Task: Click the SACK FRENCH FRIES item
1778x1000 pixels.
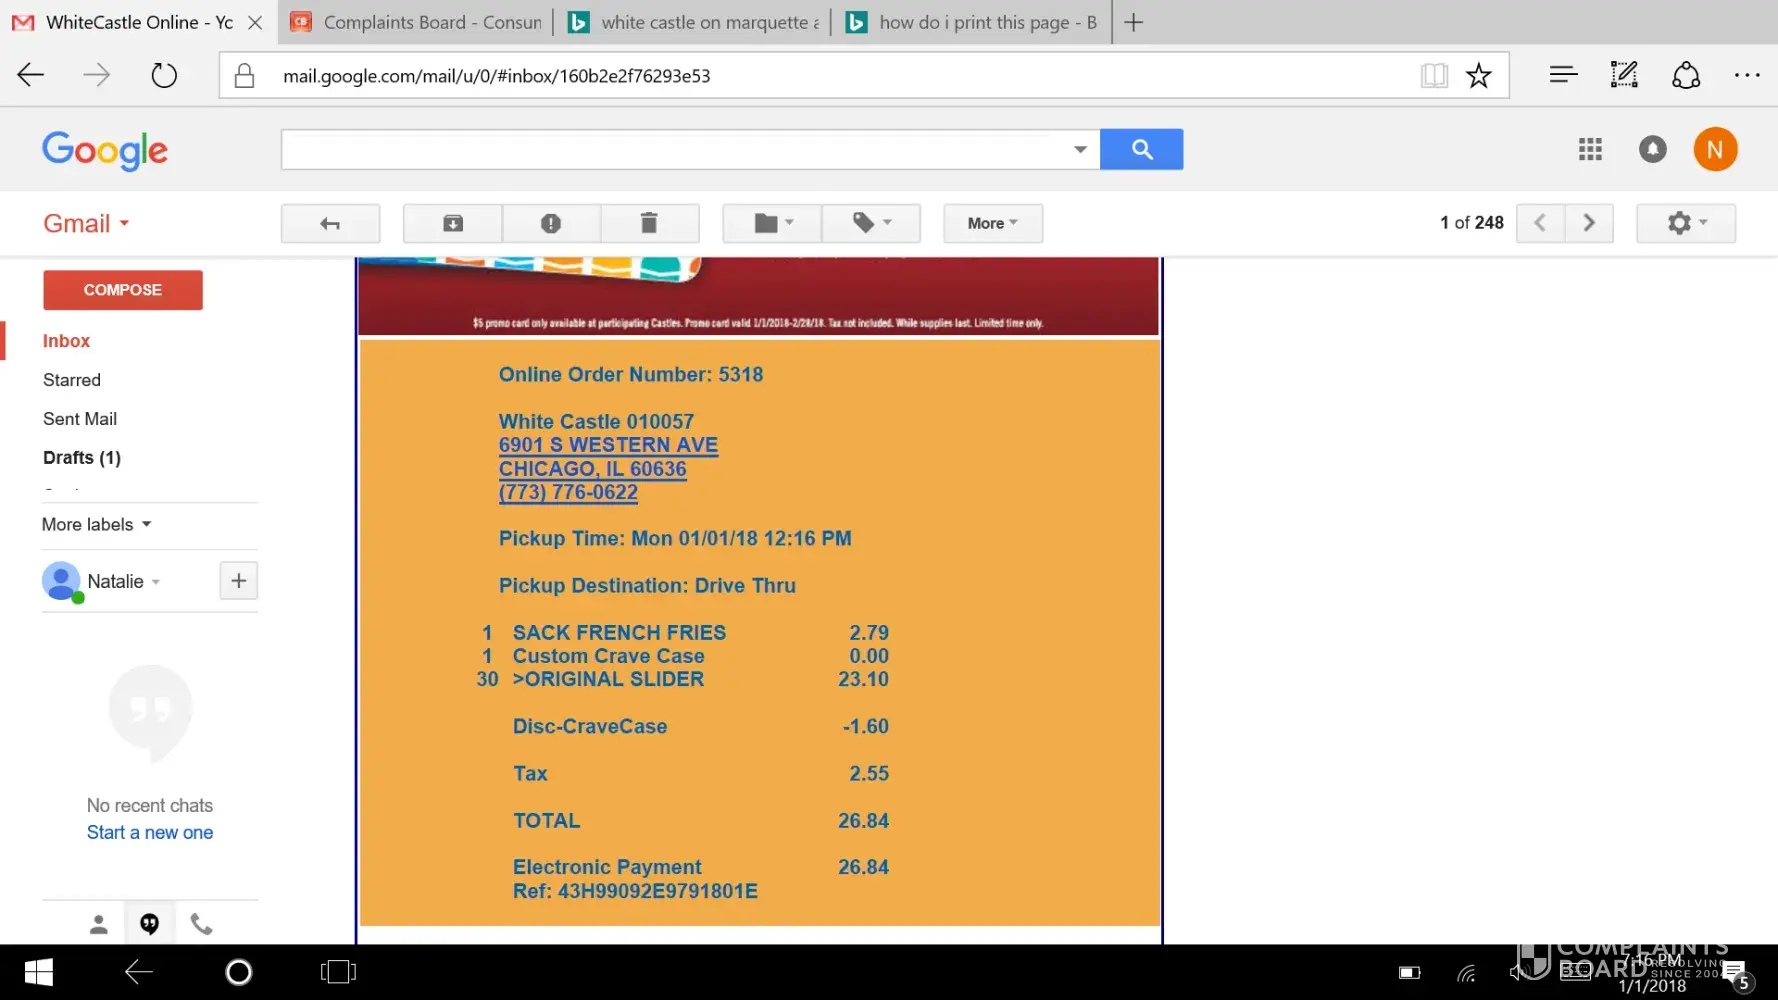Action: tap(619, 633)
